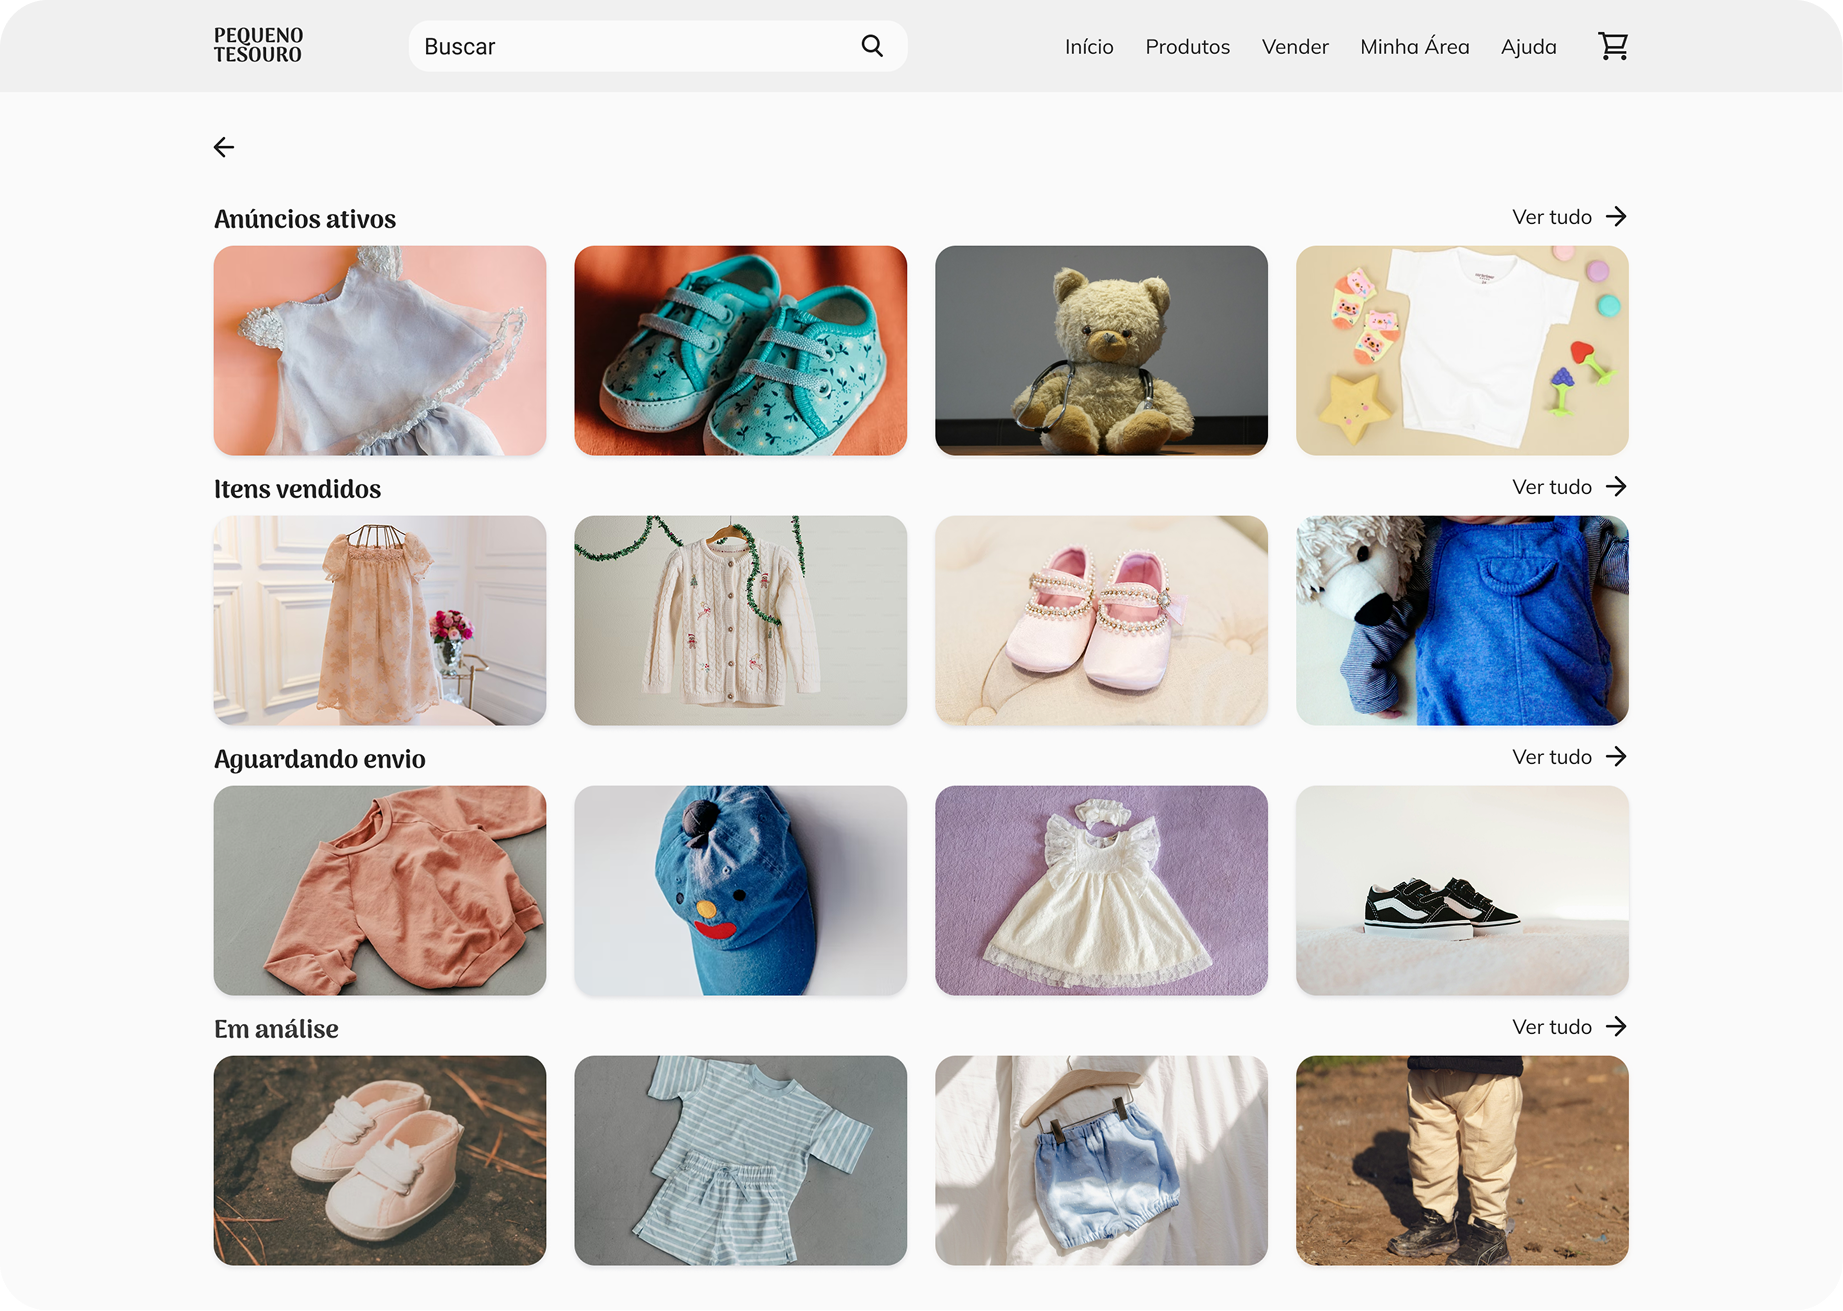Click the arrow beside Em análise Ver tudo
The image size is (1843, 1311).
(1616, 1027)
